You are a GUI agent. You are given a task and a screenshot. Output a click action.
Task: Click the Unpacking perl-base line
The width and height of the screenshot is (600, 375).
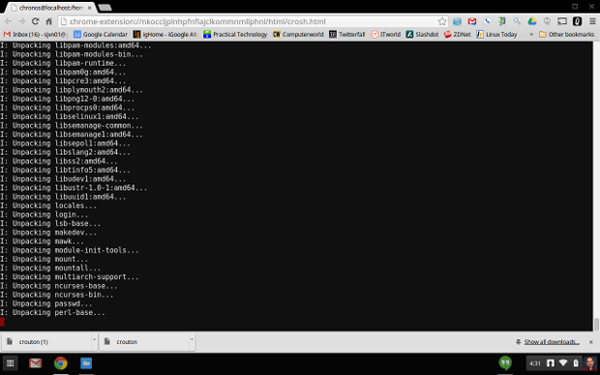point(52,313)
